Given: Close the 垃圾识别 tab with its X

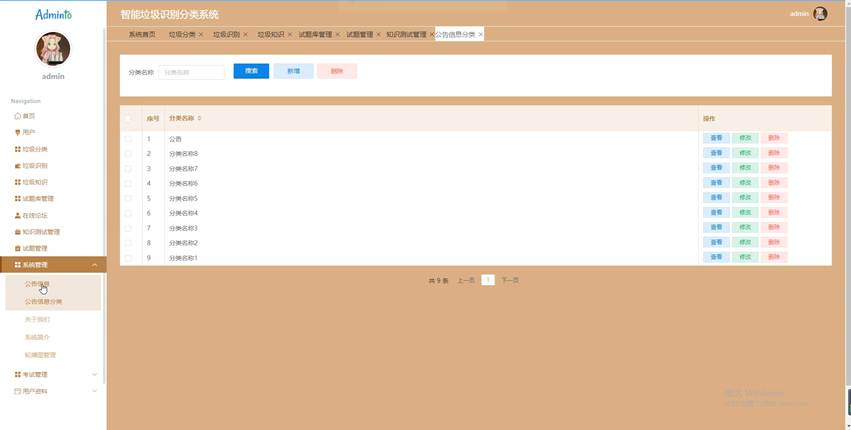Looking at the screenshot, I should (245, 34).
